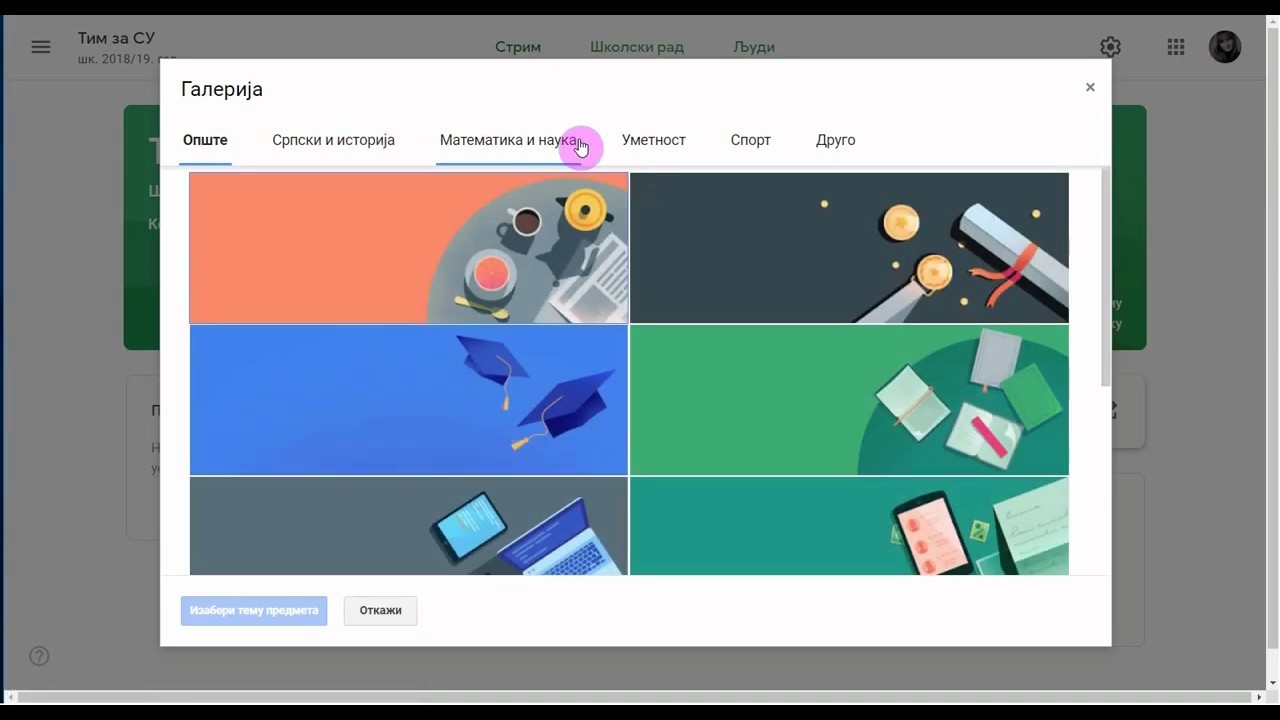Image resolution: width=1280 pixels, height=720 pixels.
Task: Choose the orange coffee table theme image
Action: (x=409, y=248)
